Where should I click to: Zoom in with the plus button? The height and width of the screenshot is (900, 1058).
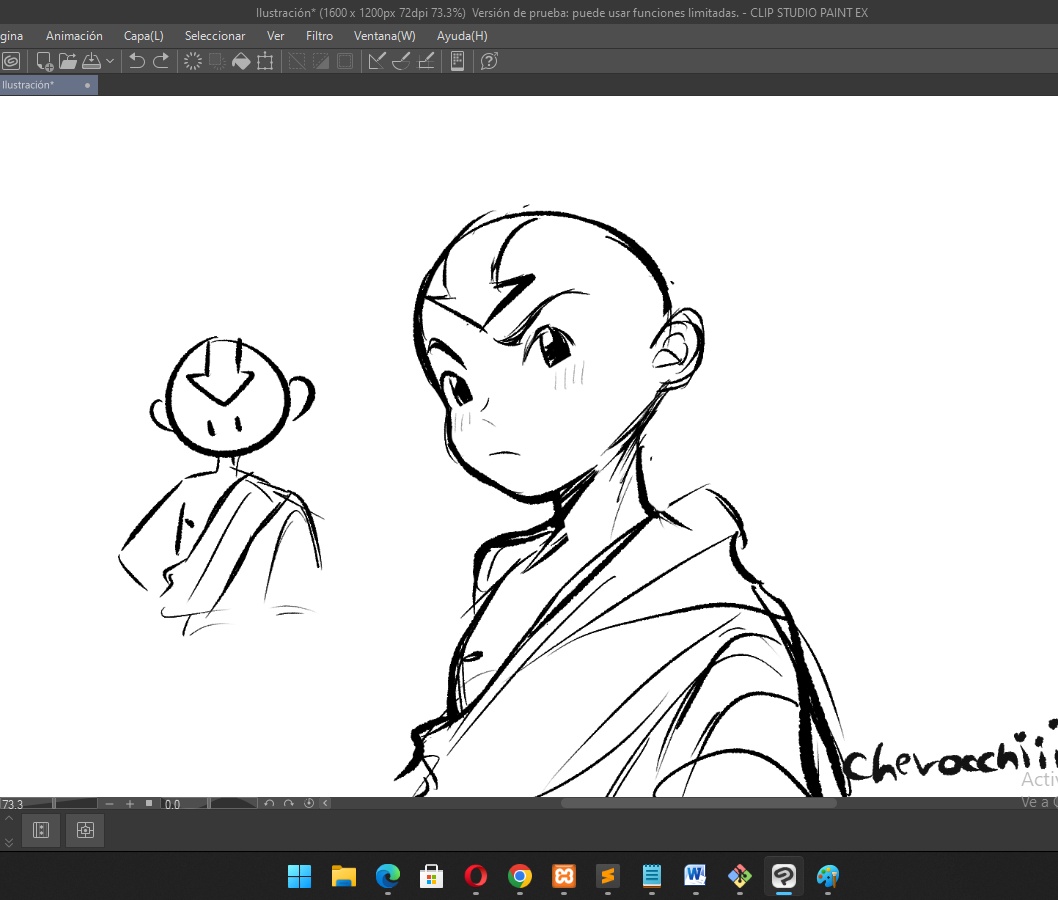point(130,804)
